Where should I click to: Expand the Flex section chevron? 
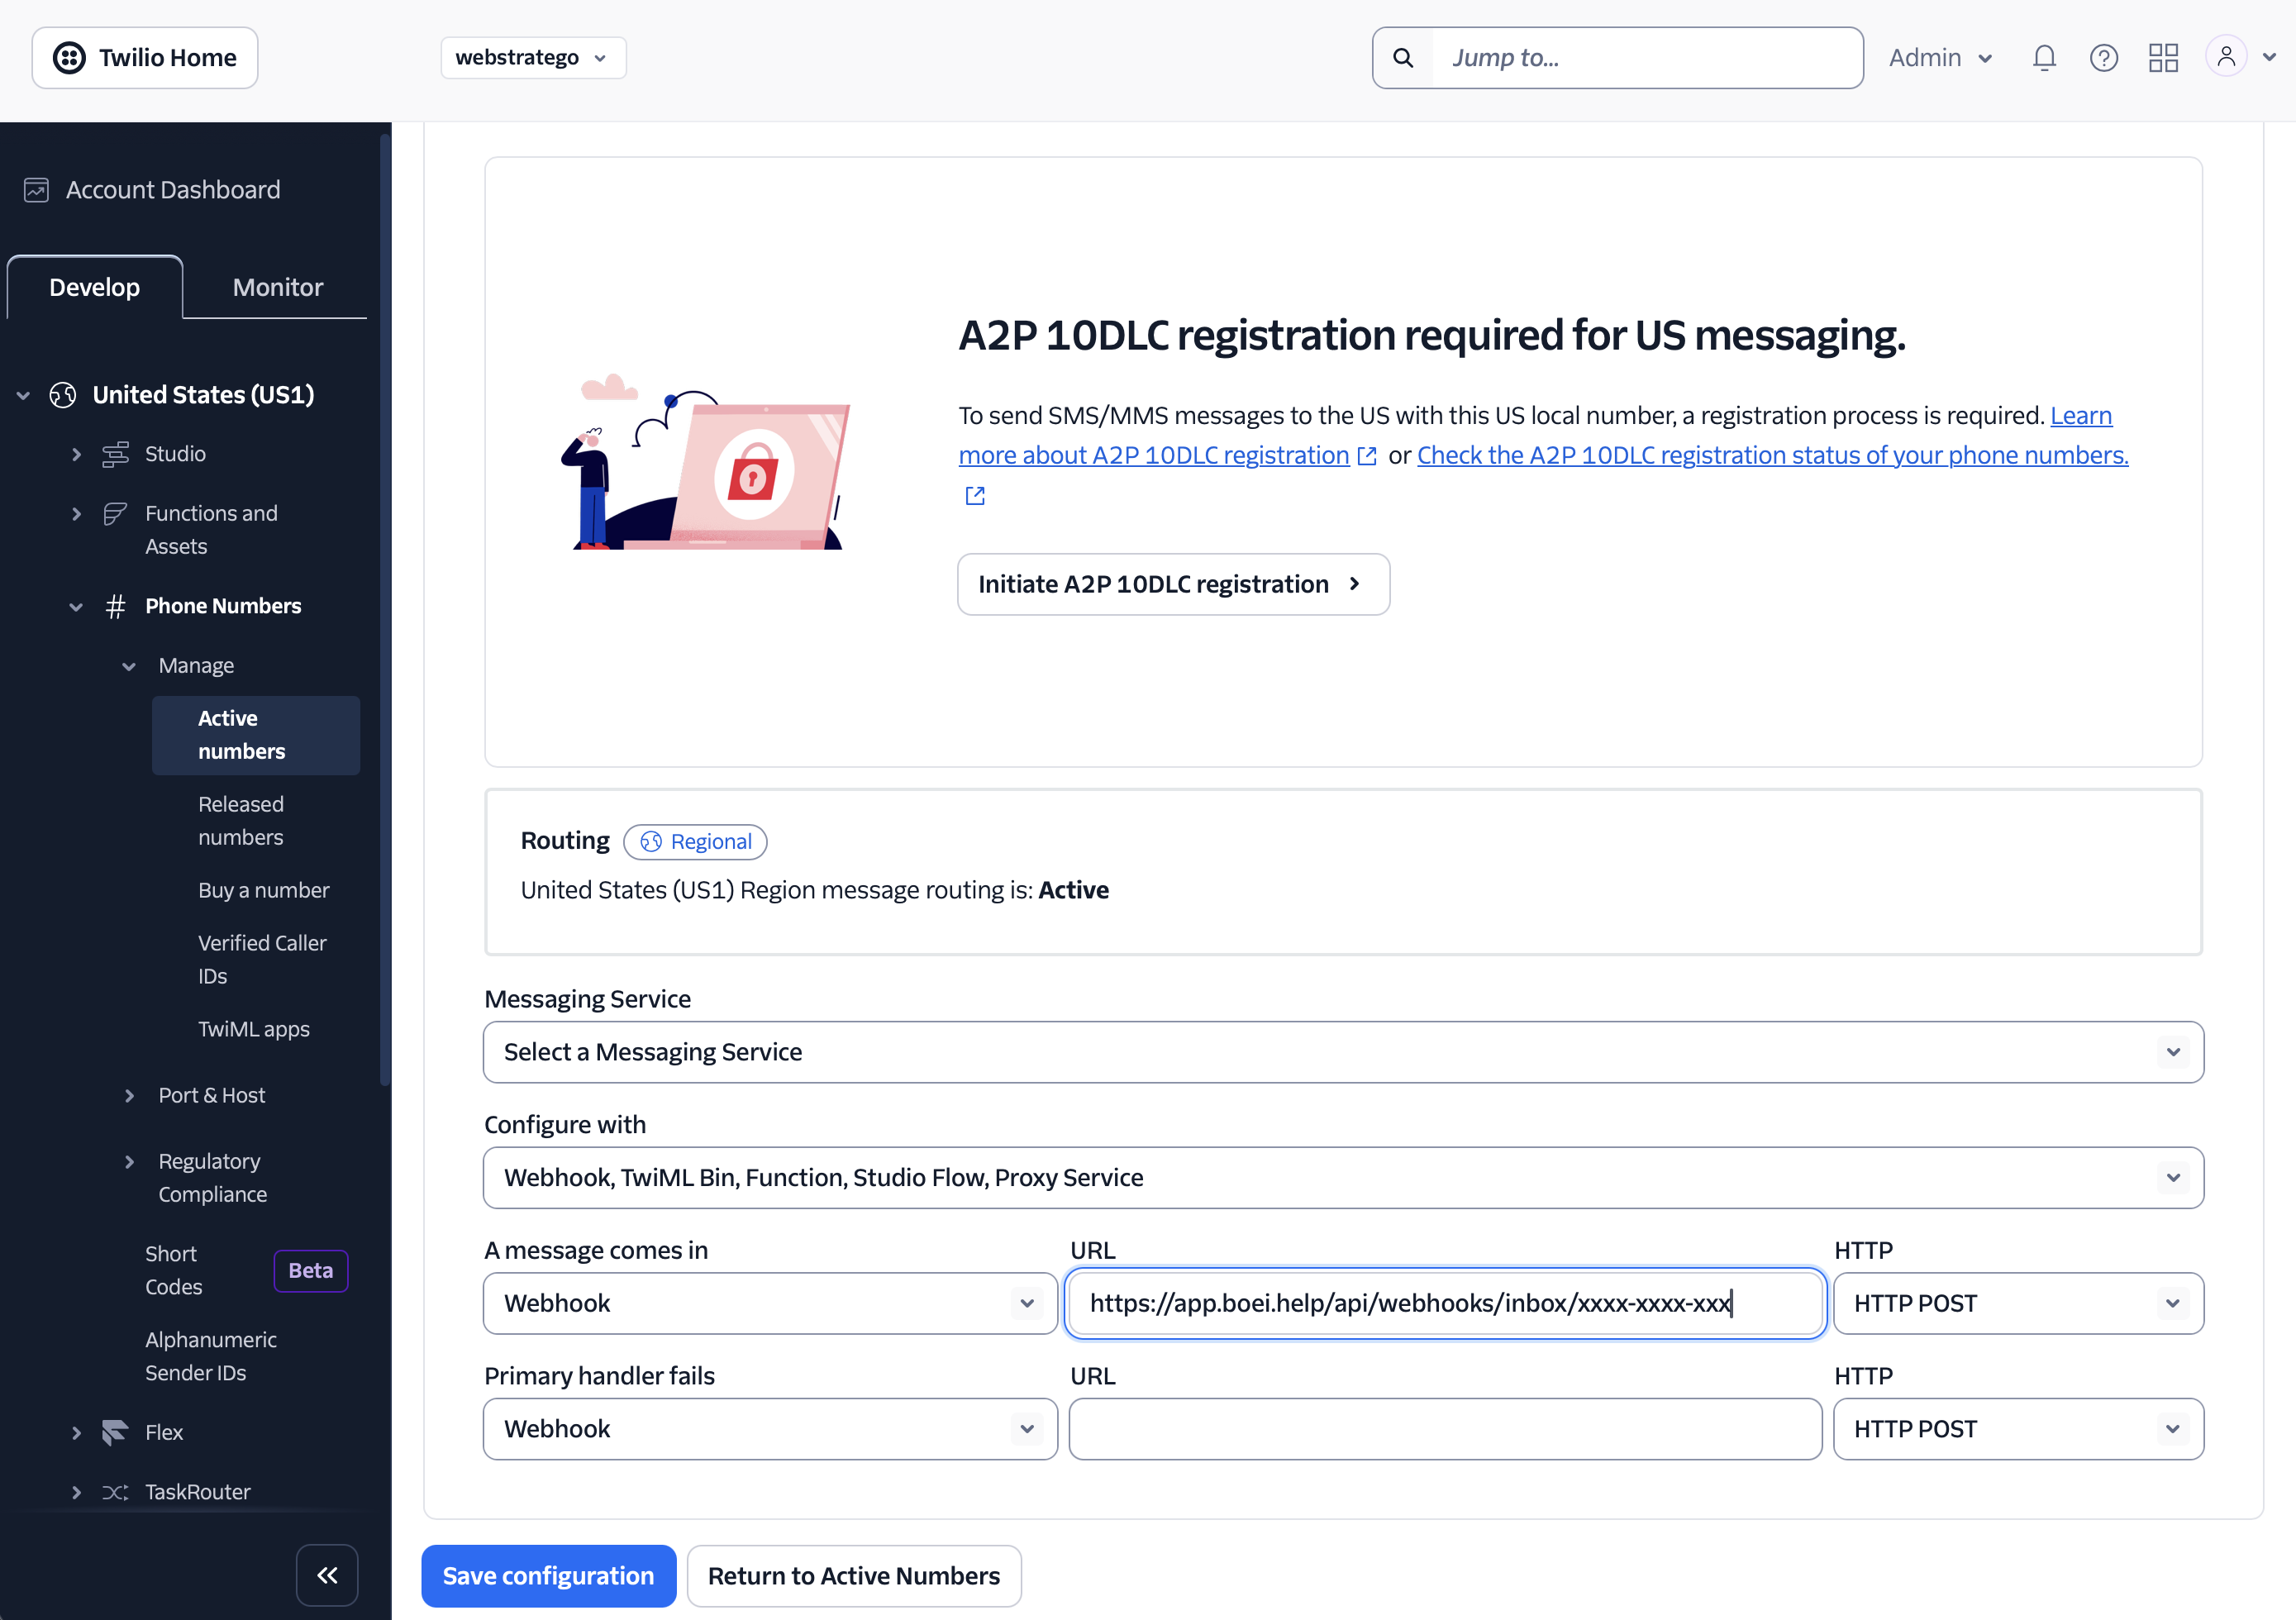[x=76, y=1432]
